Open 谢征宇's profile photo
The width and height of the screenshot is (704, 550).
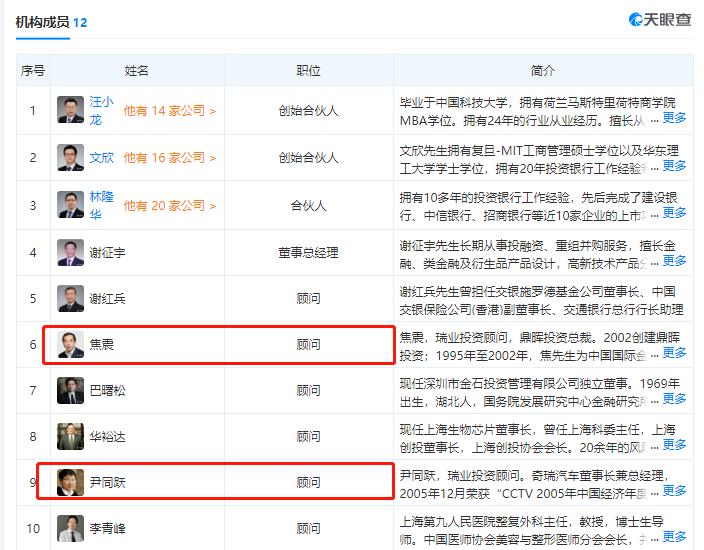70,252
